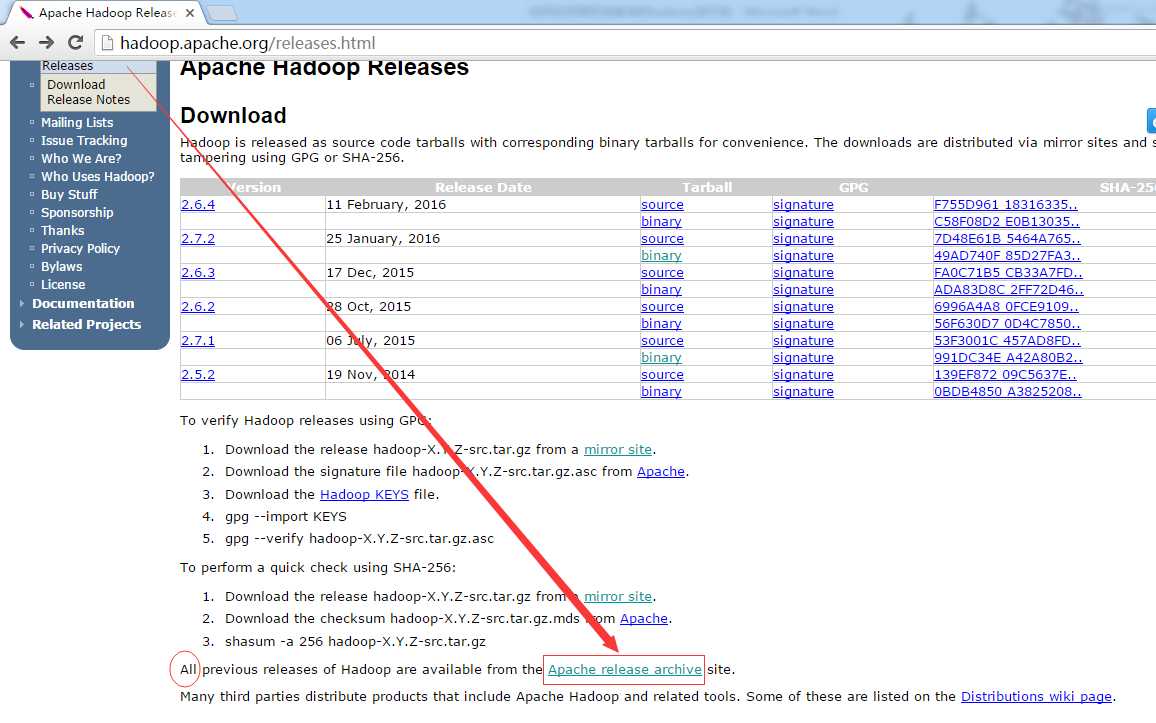
Task: Select the Apache Hadoop Releases tab
Action: (x=107, y=13)
